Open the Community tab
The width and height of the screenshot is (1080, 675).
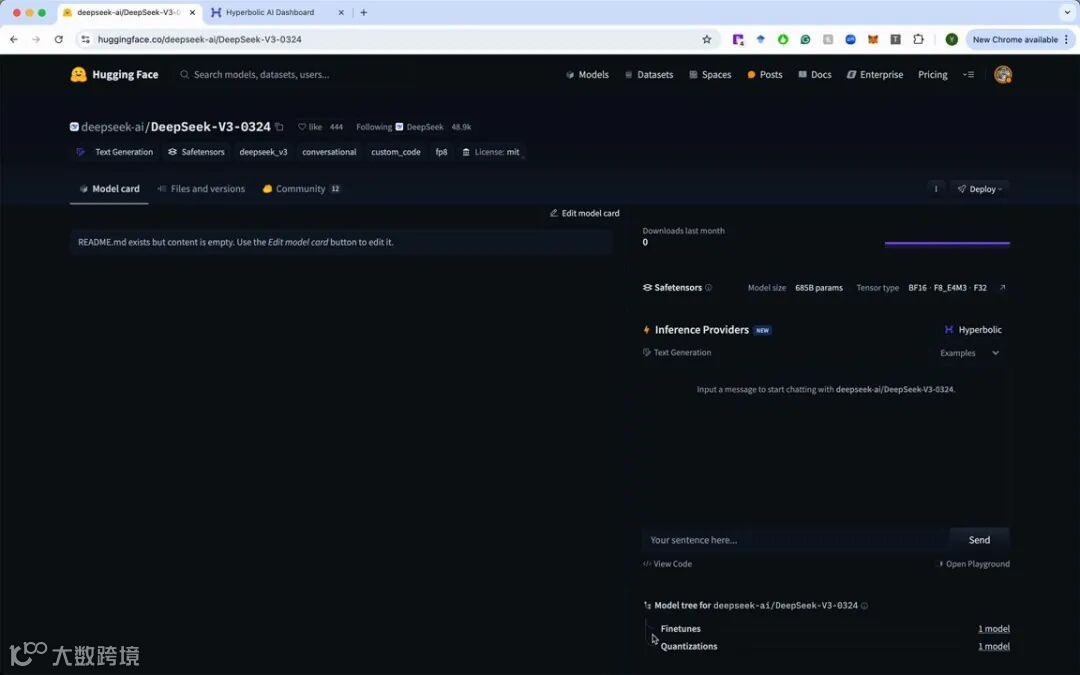coord(301,189)
